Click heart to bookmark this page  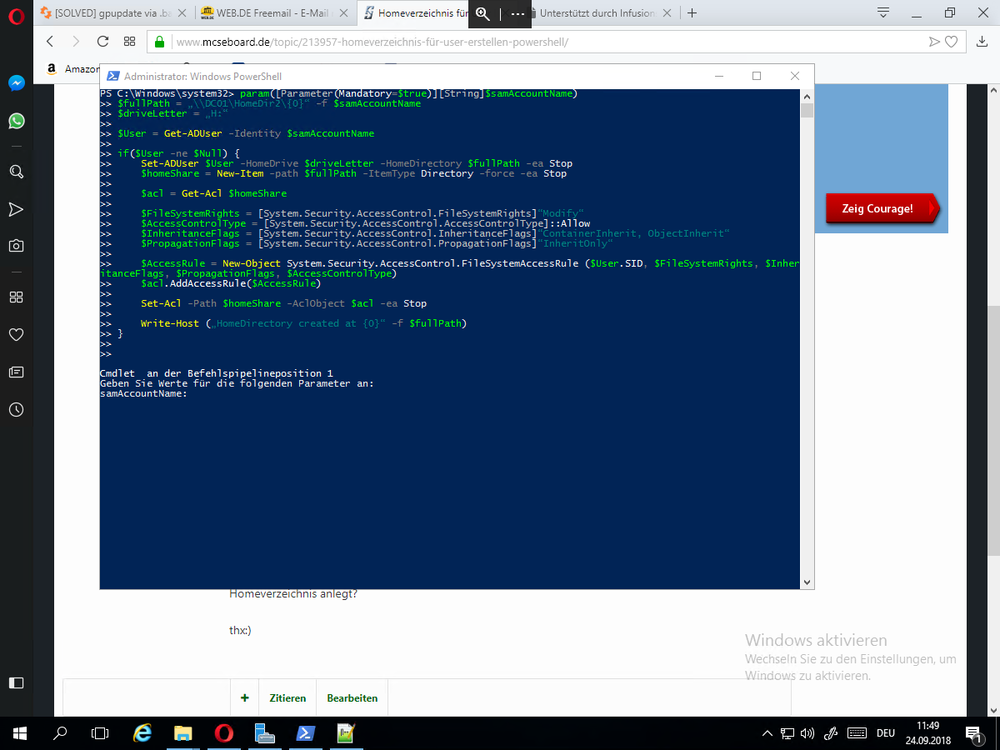tap(953, 42)
